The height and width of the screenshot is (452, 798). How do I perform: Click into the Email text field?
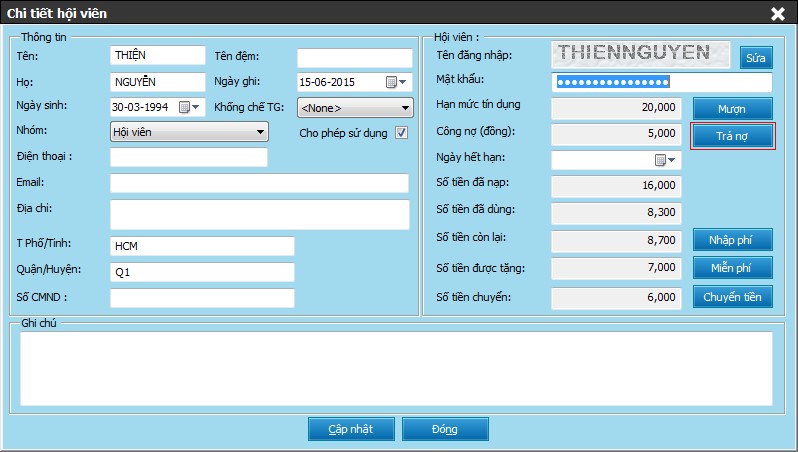click(x=259, y=183)
